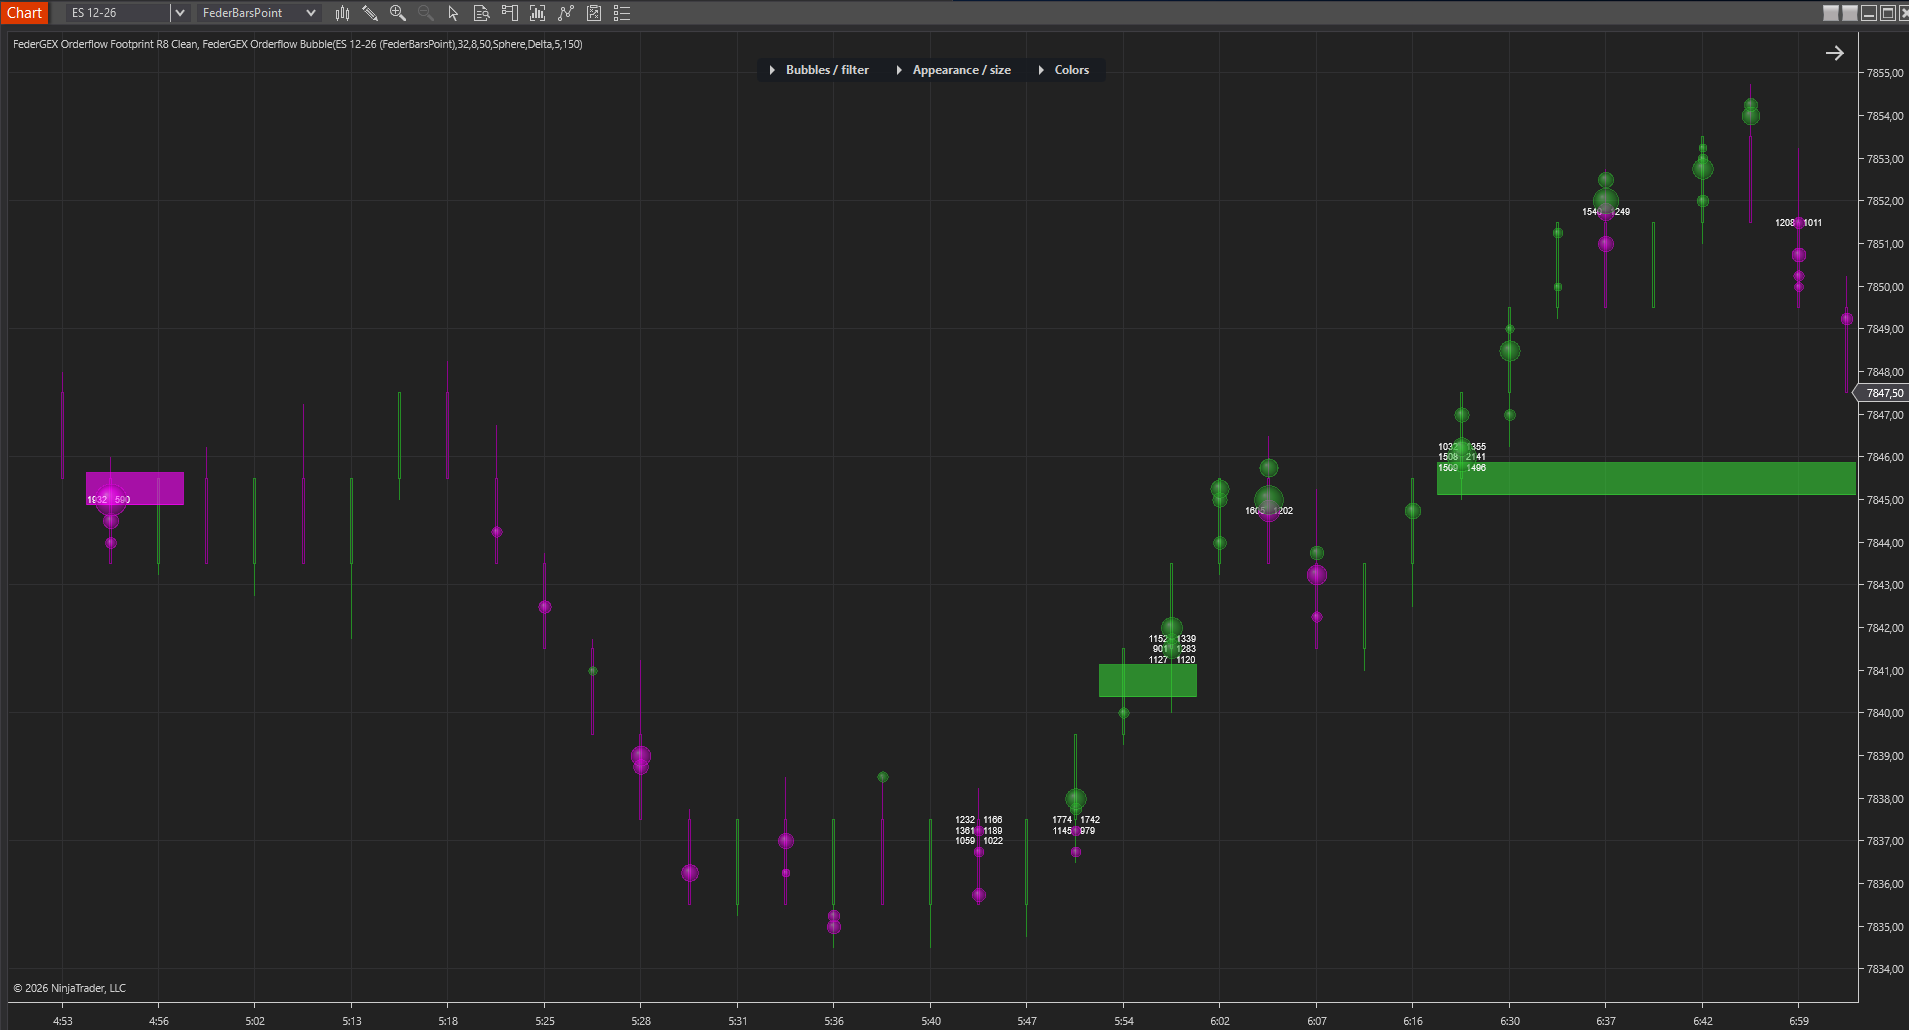Select the drawing tools pencil icon
This screenshot has height=1030, width=1909.
pos(370,13)
